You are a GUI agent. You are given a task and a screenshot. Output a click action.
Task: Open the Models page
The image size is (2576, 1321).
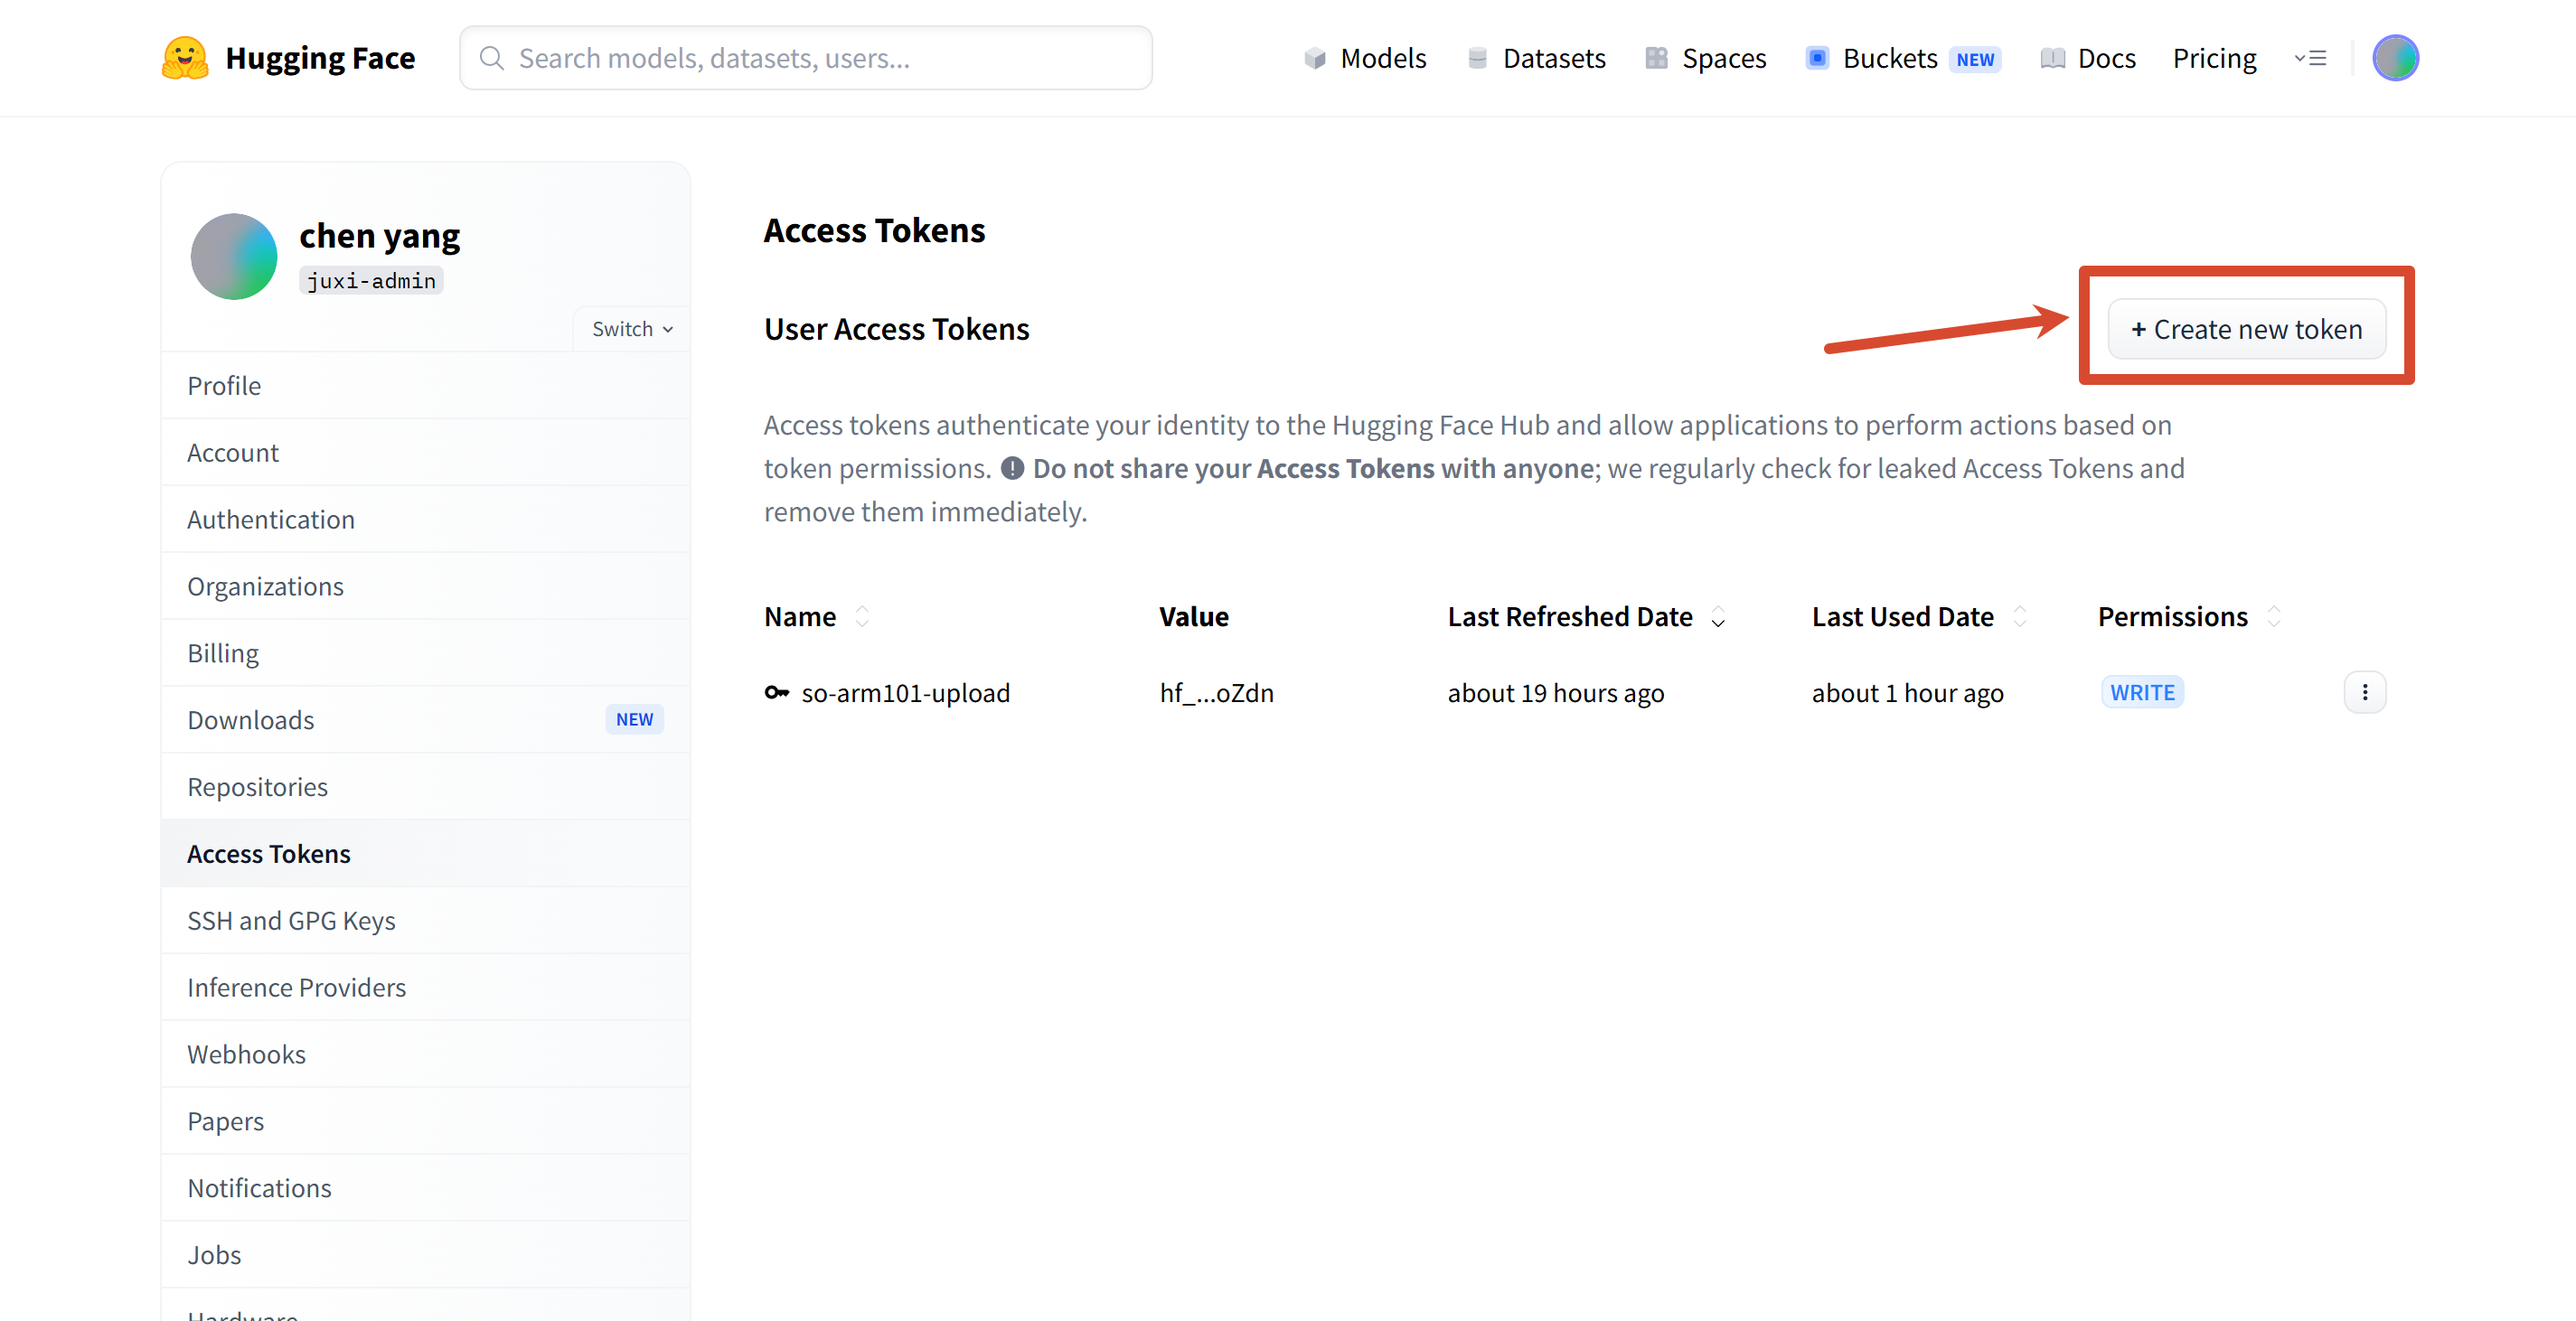(1365, 58)
